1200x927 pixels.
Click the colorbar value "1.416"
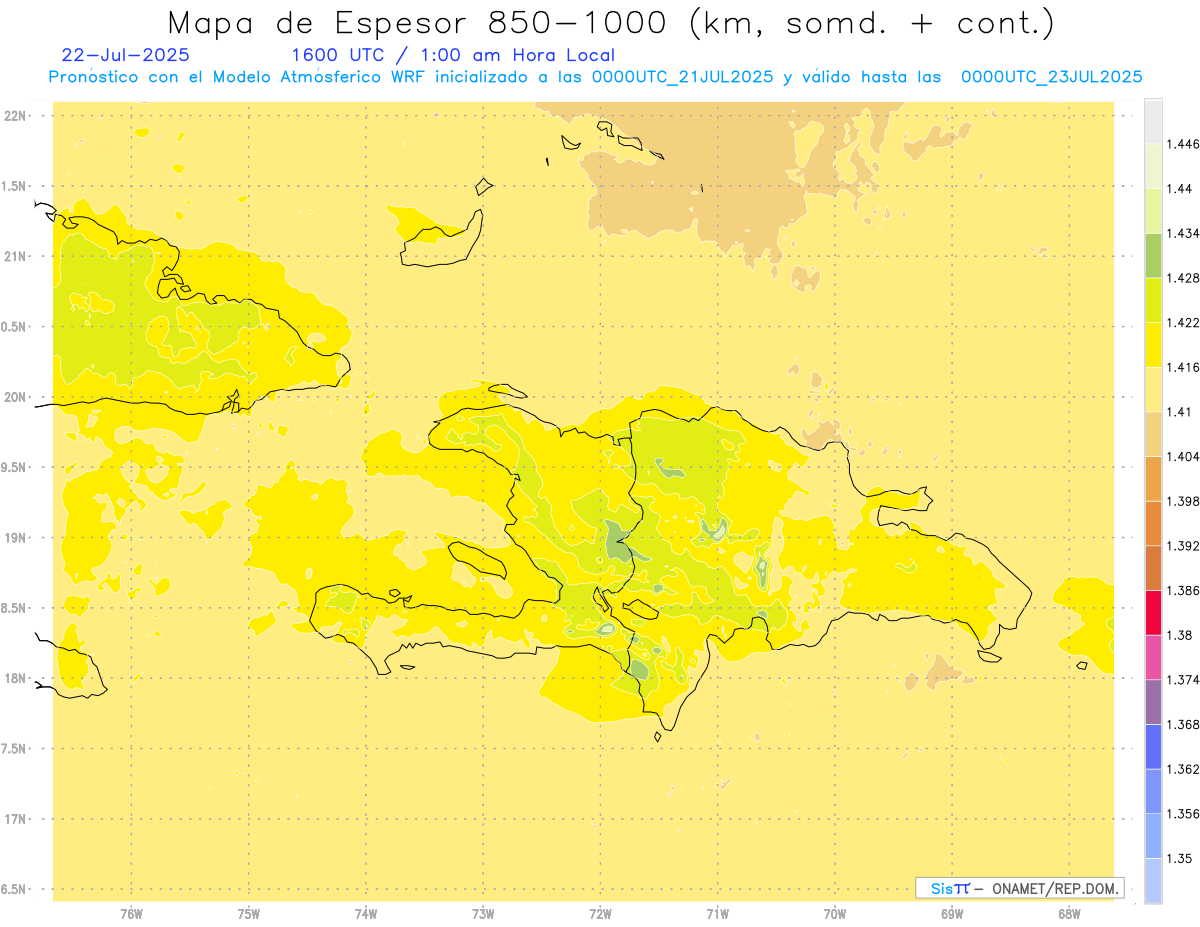pyautogui.click(x=1183, y=367)
